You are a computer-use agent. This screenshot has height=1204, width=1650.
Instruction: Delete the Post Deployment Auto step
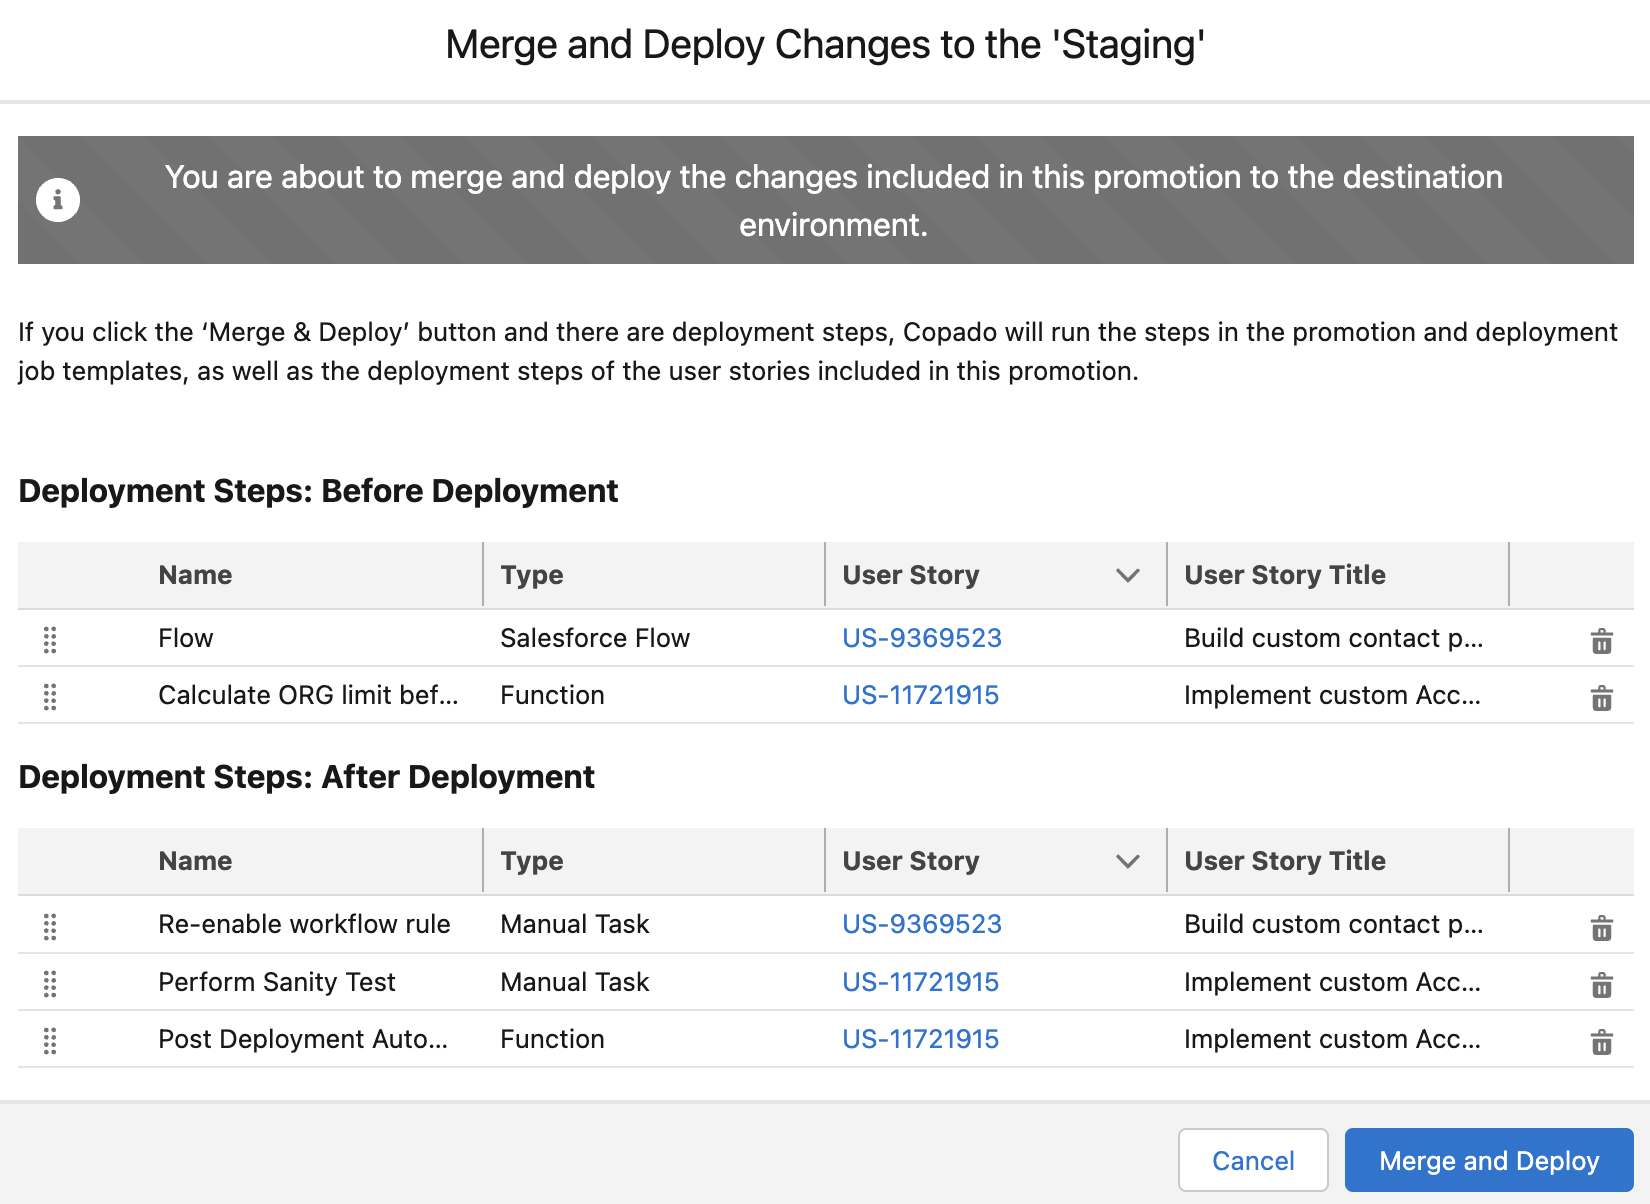(x=1601, y=1041)
